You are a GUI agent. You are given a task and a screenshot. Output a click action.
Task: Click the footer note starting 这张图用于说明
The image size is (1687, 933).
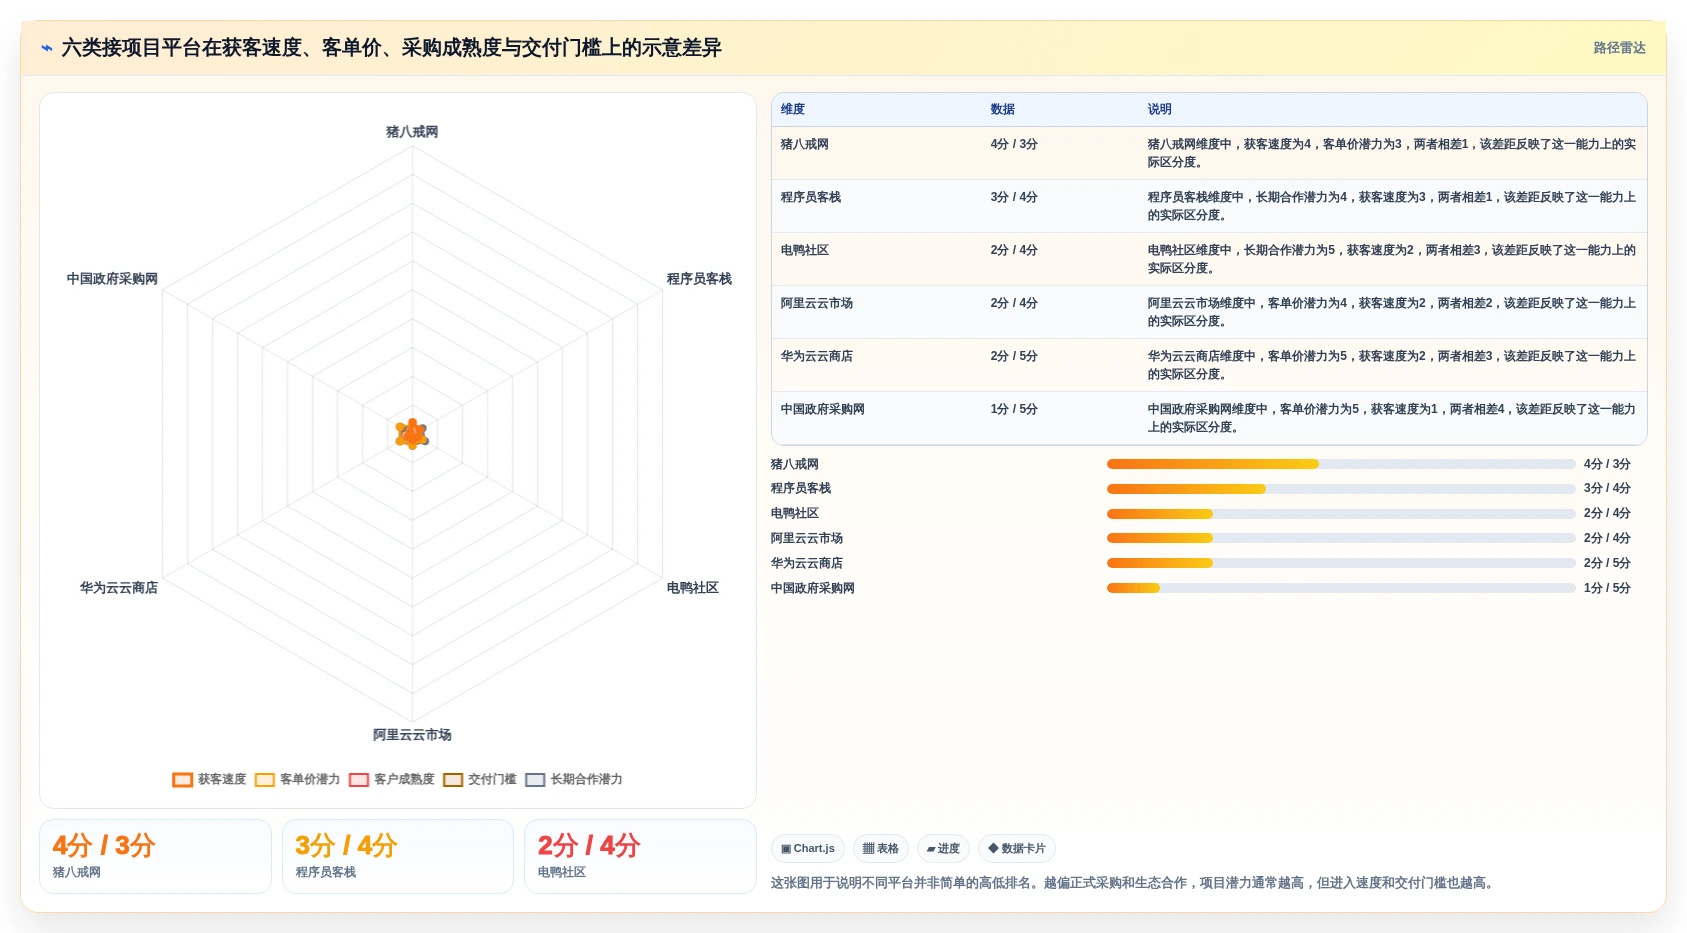click(1134, 883)
